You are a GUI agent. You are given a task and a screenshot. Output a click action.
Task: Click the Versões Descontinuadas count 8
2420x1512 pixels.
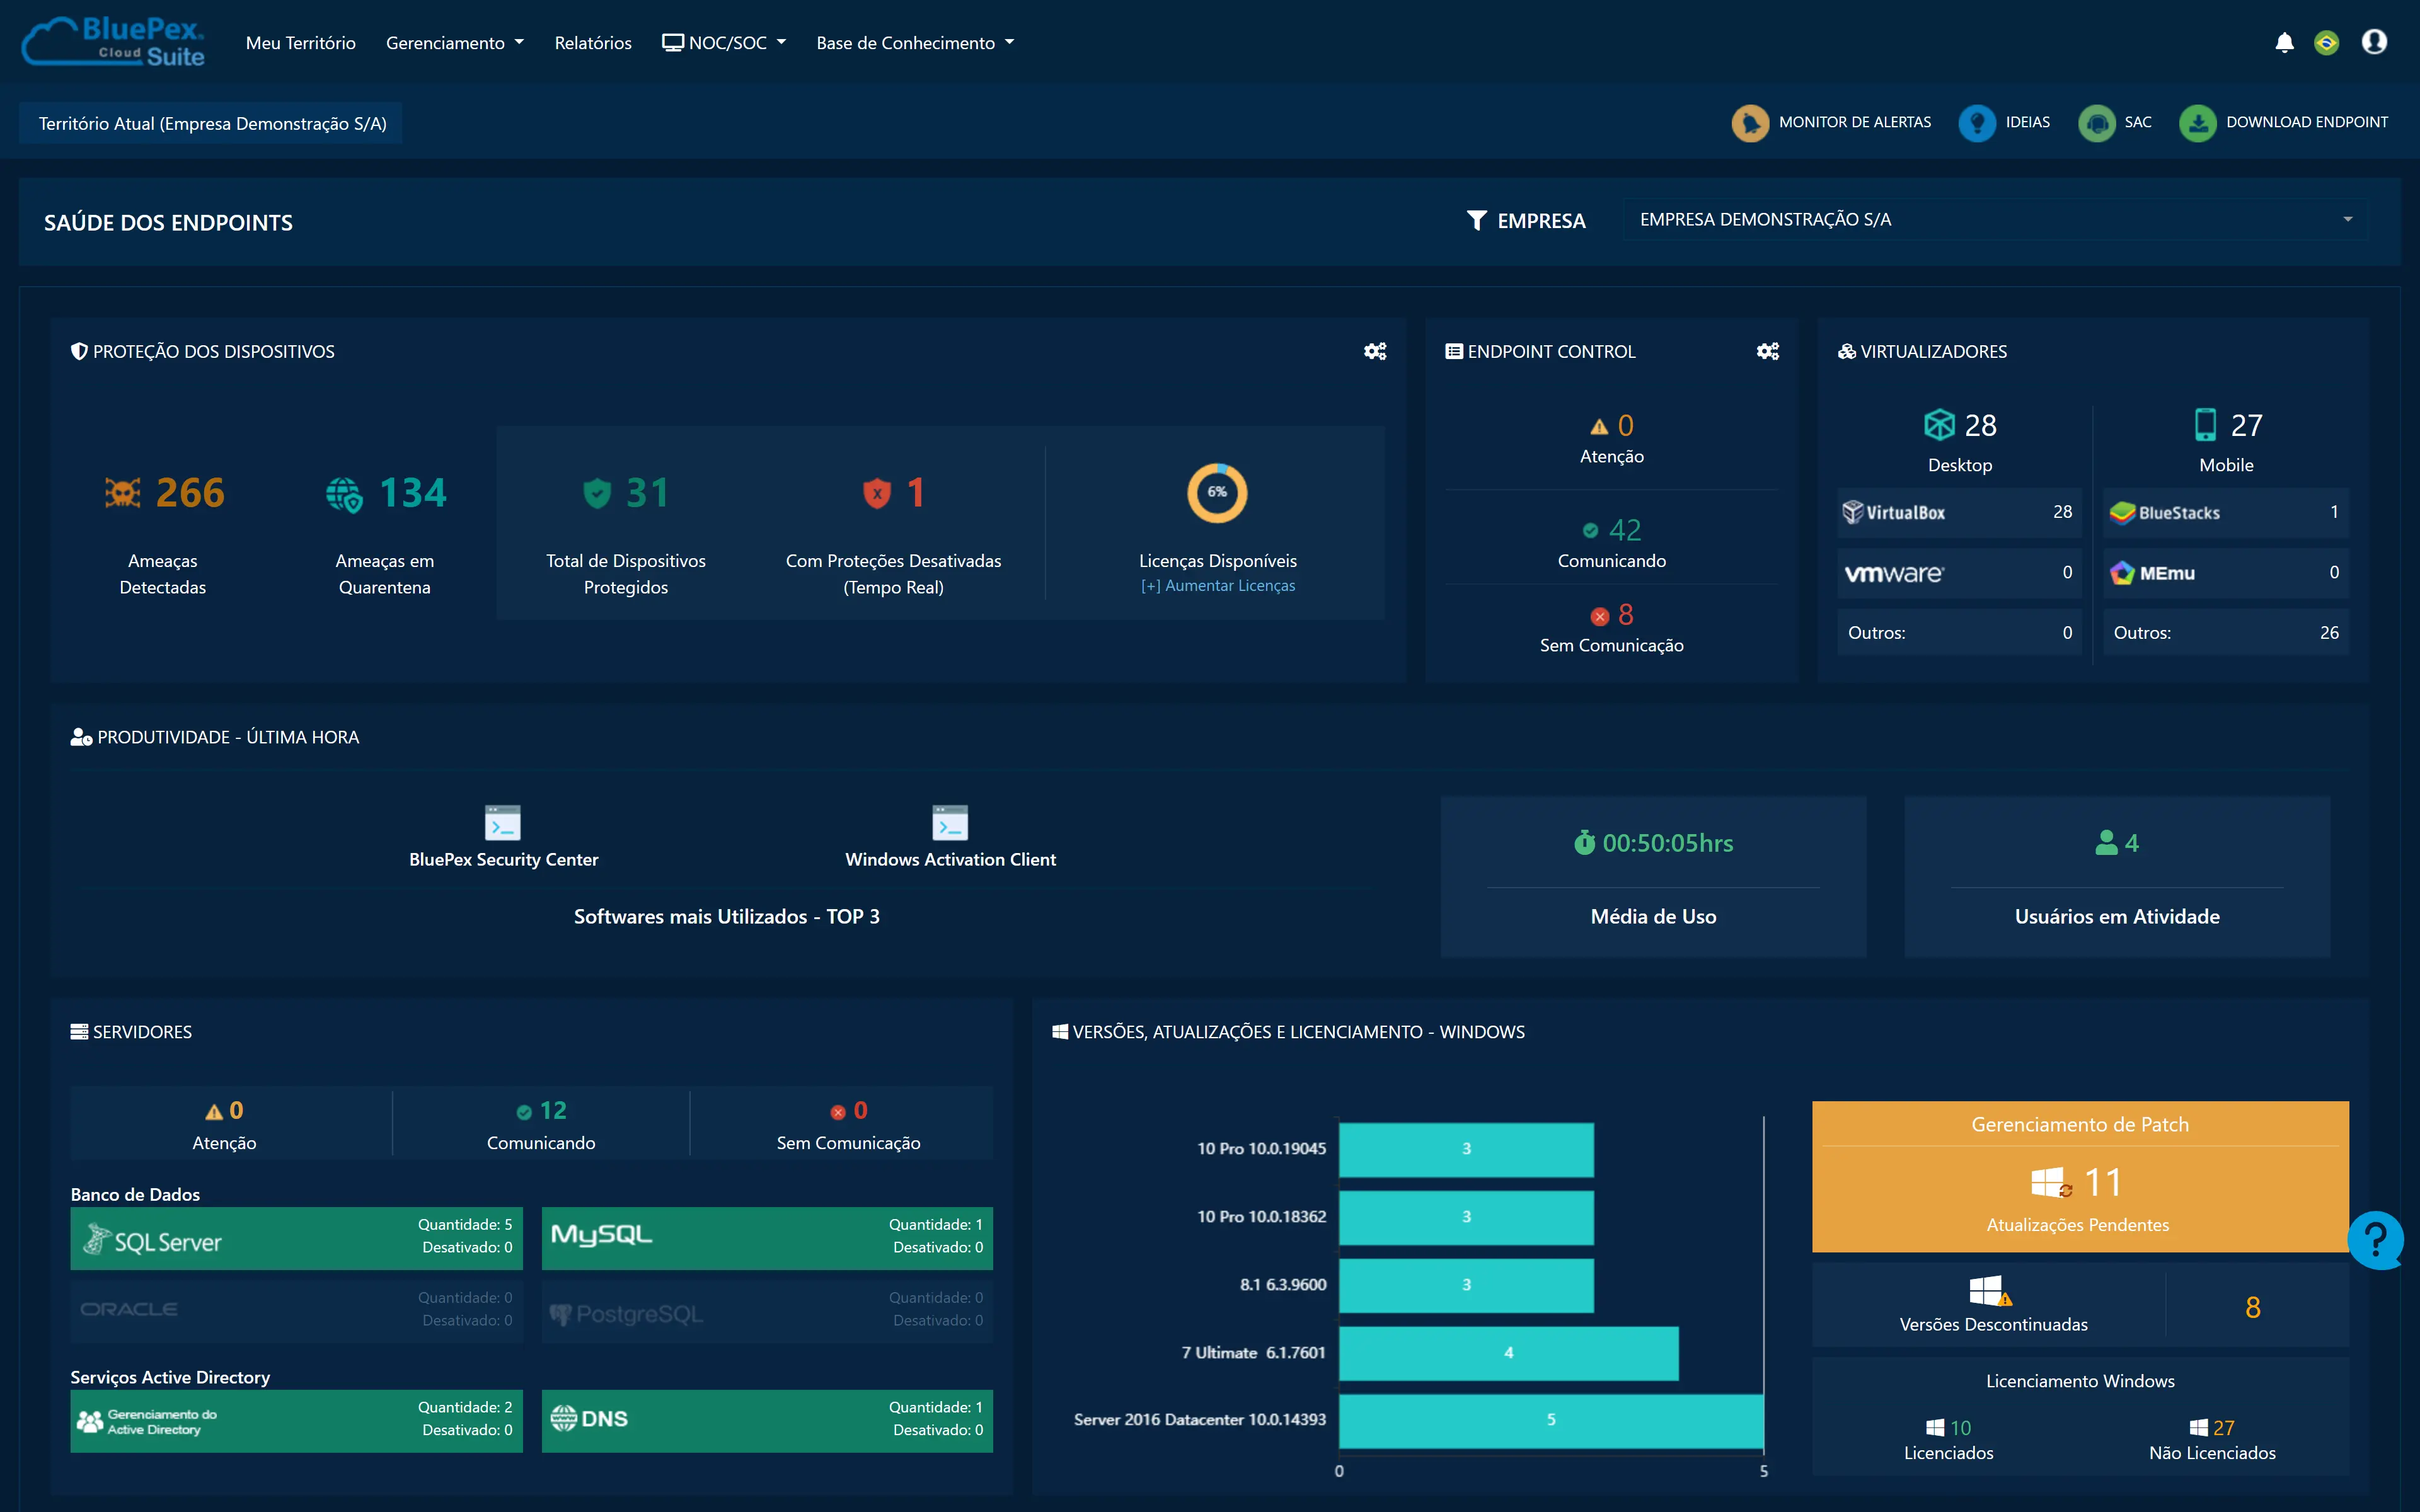click(x=2253, y=1308)
